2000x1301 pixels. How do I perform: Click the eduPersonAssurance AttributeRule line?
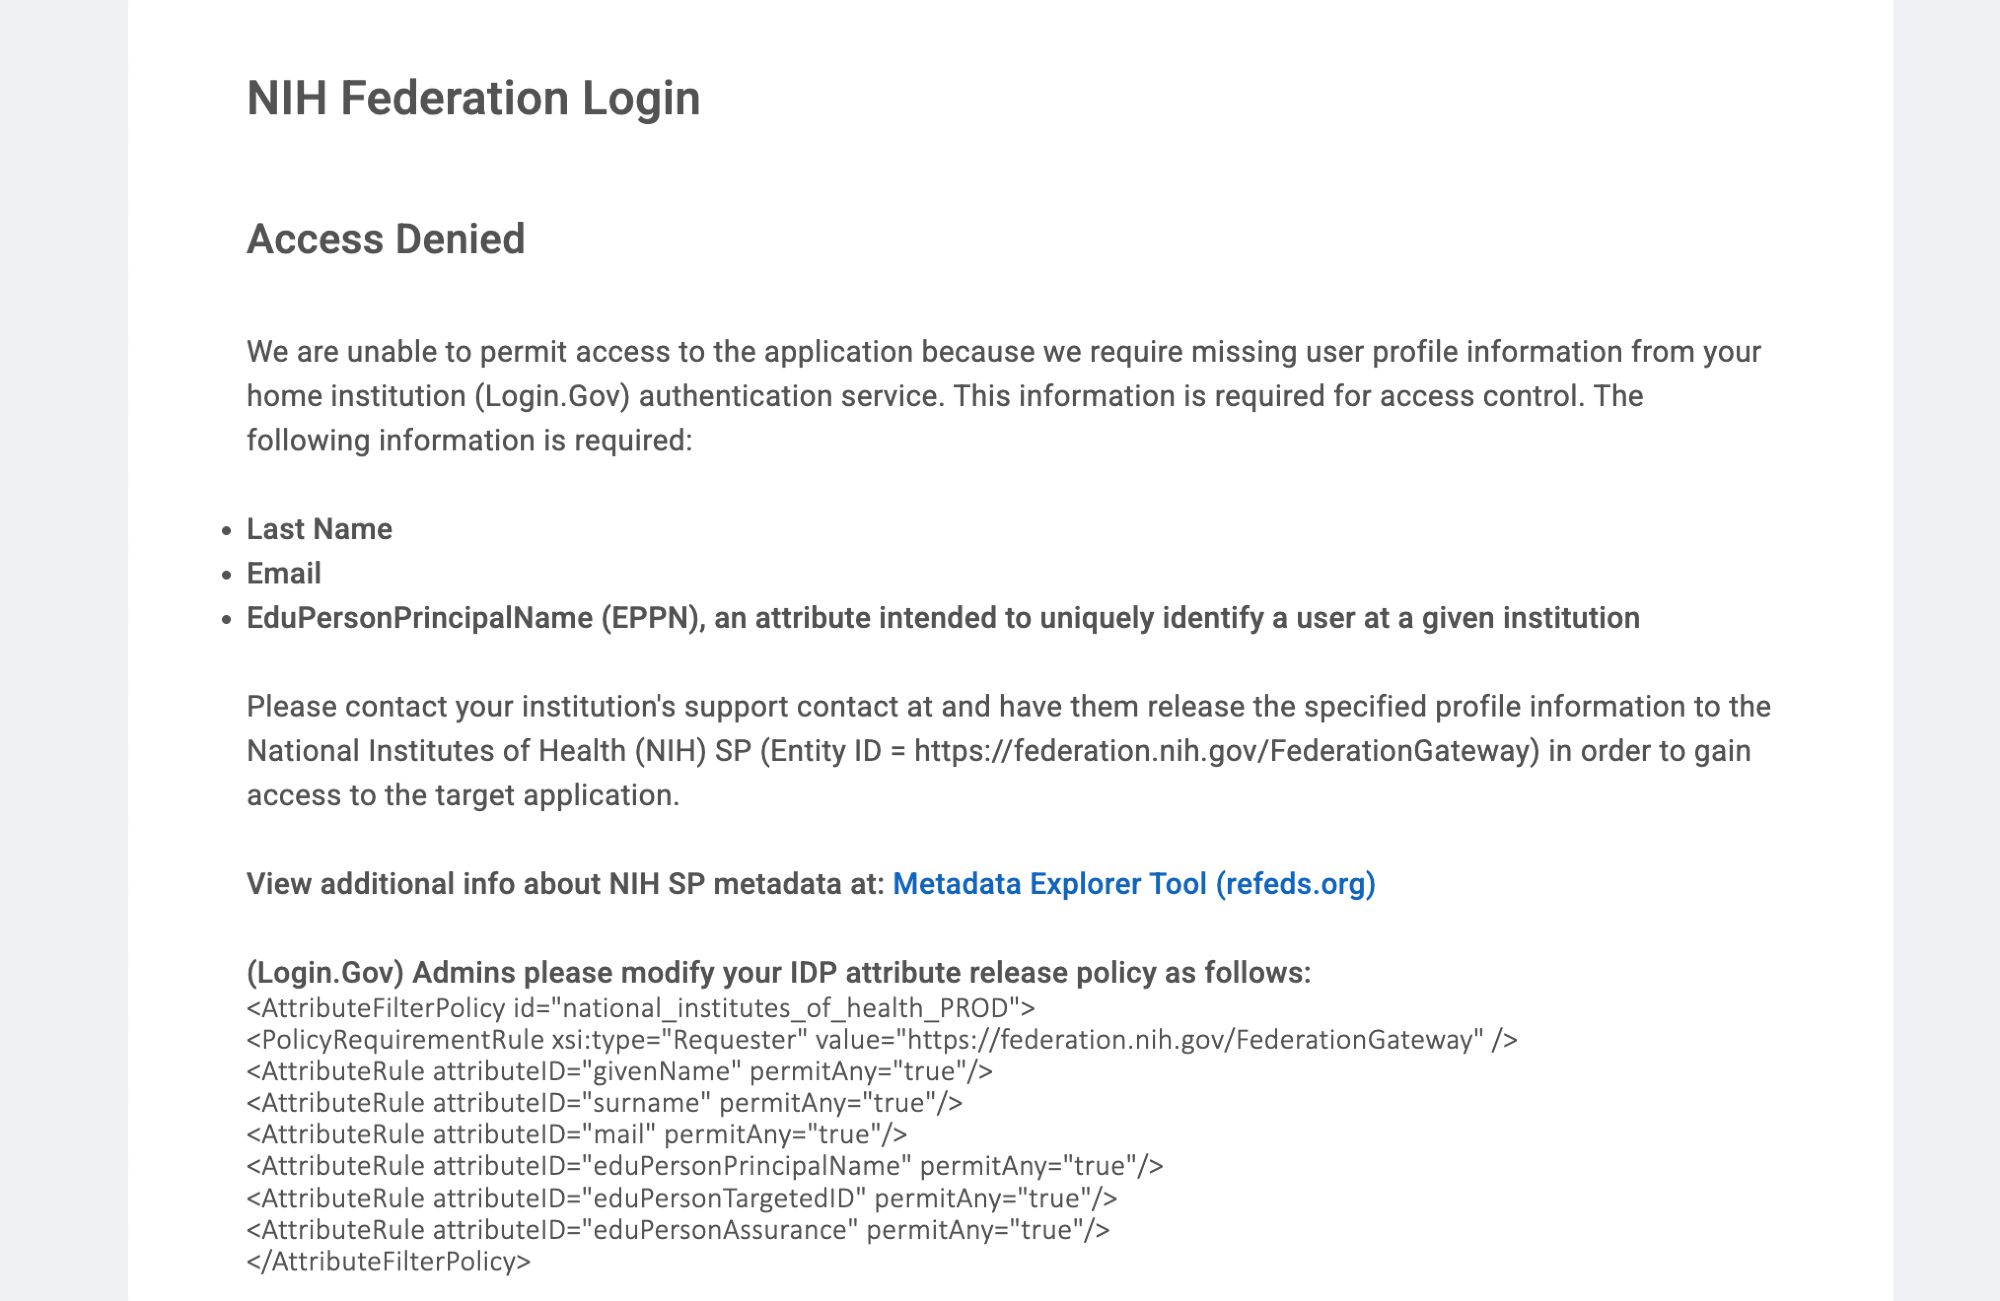[678, 1230]
